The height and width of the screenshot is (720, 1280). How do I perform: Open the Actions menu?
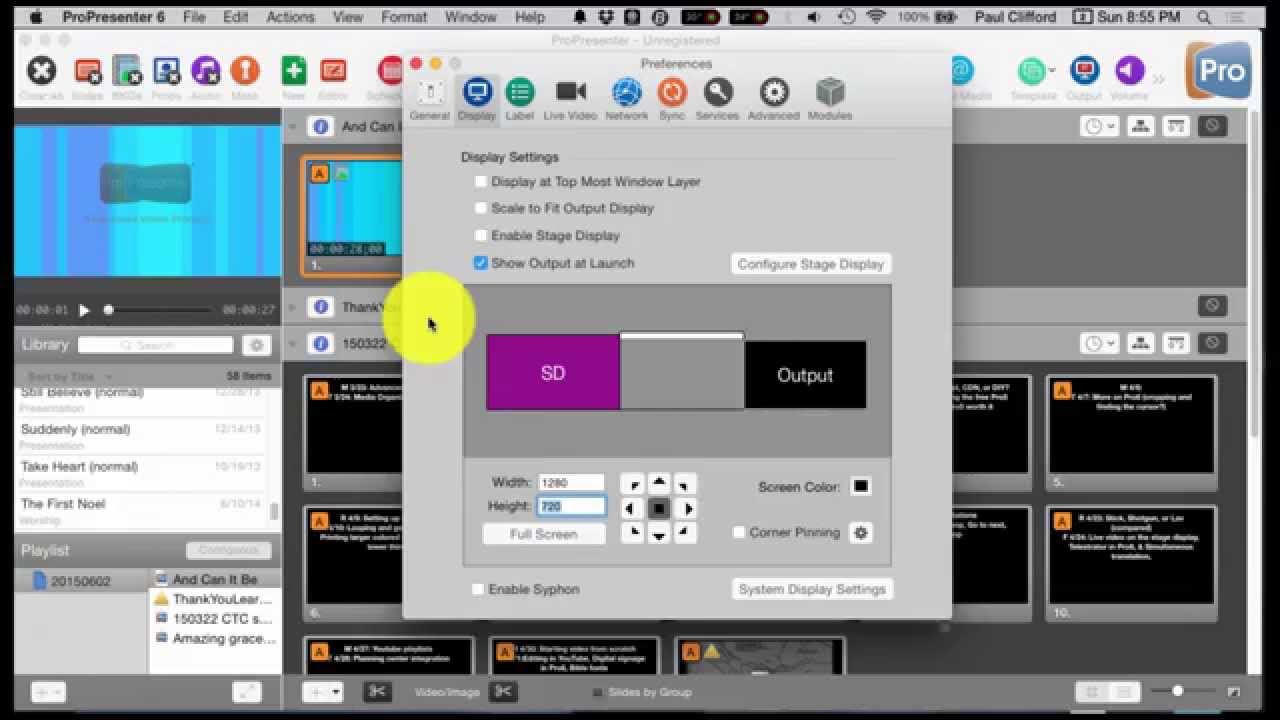291,17
